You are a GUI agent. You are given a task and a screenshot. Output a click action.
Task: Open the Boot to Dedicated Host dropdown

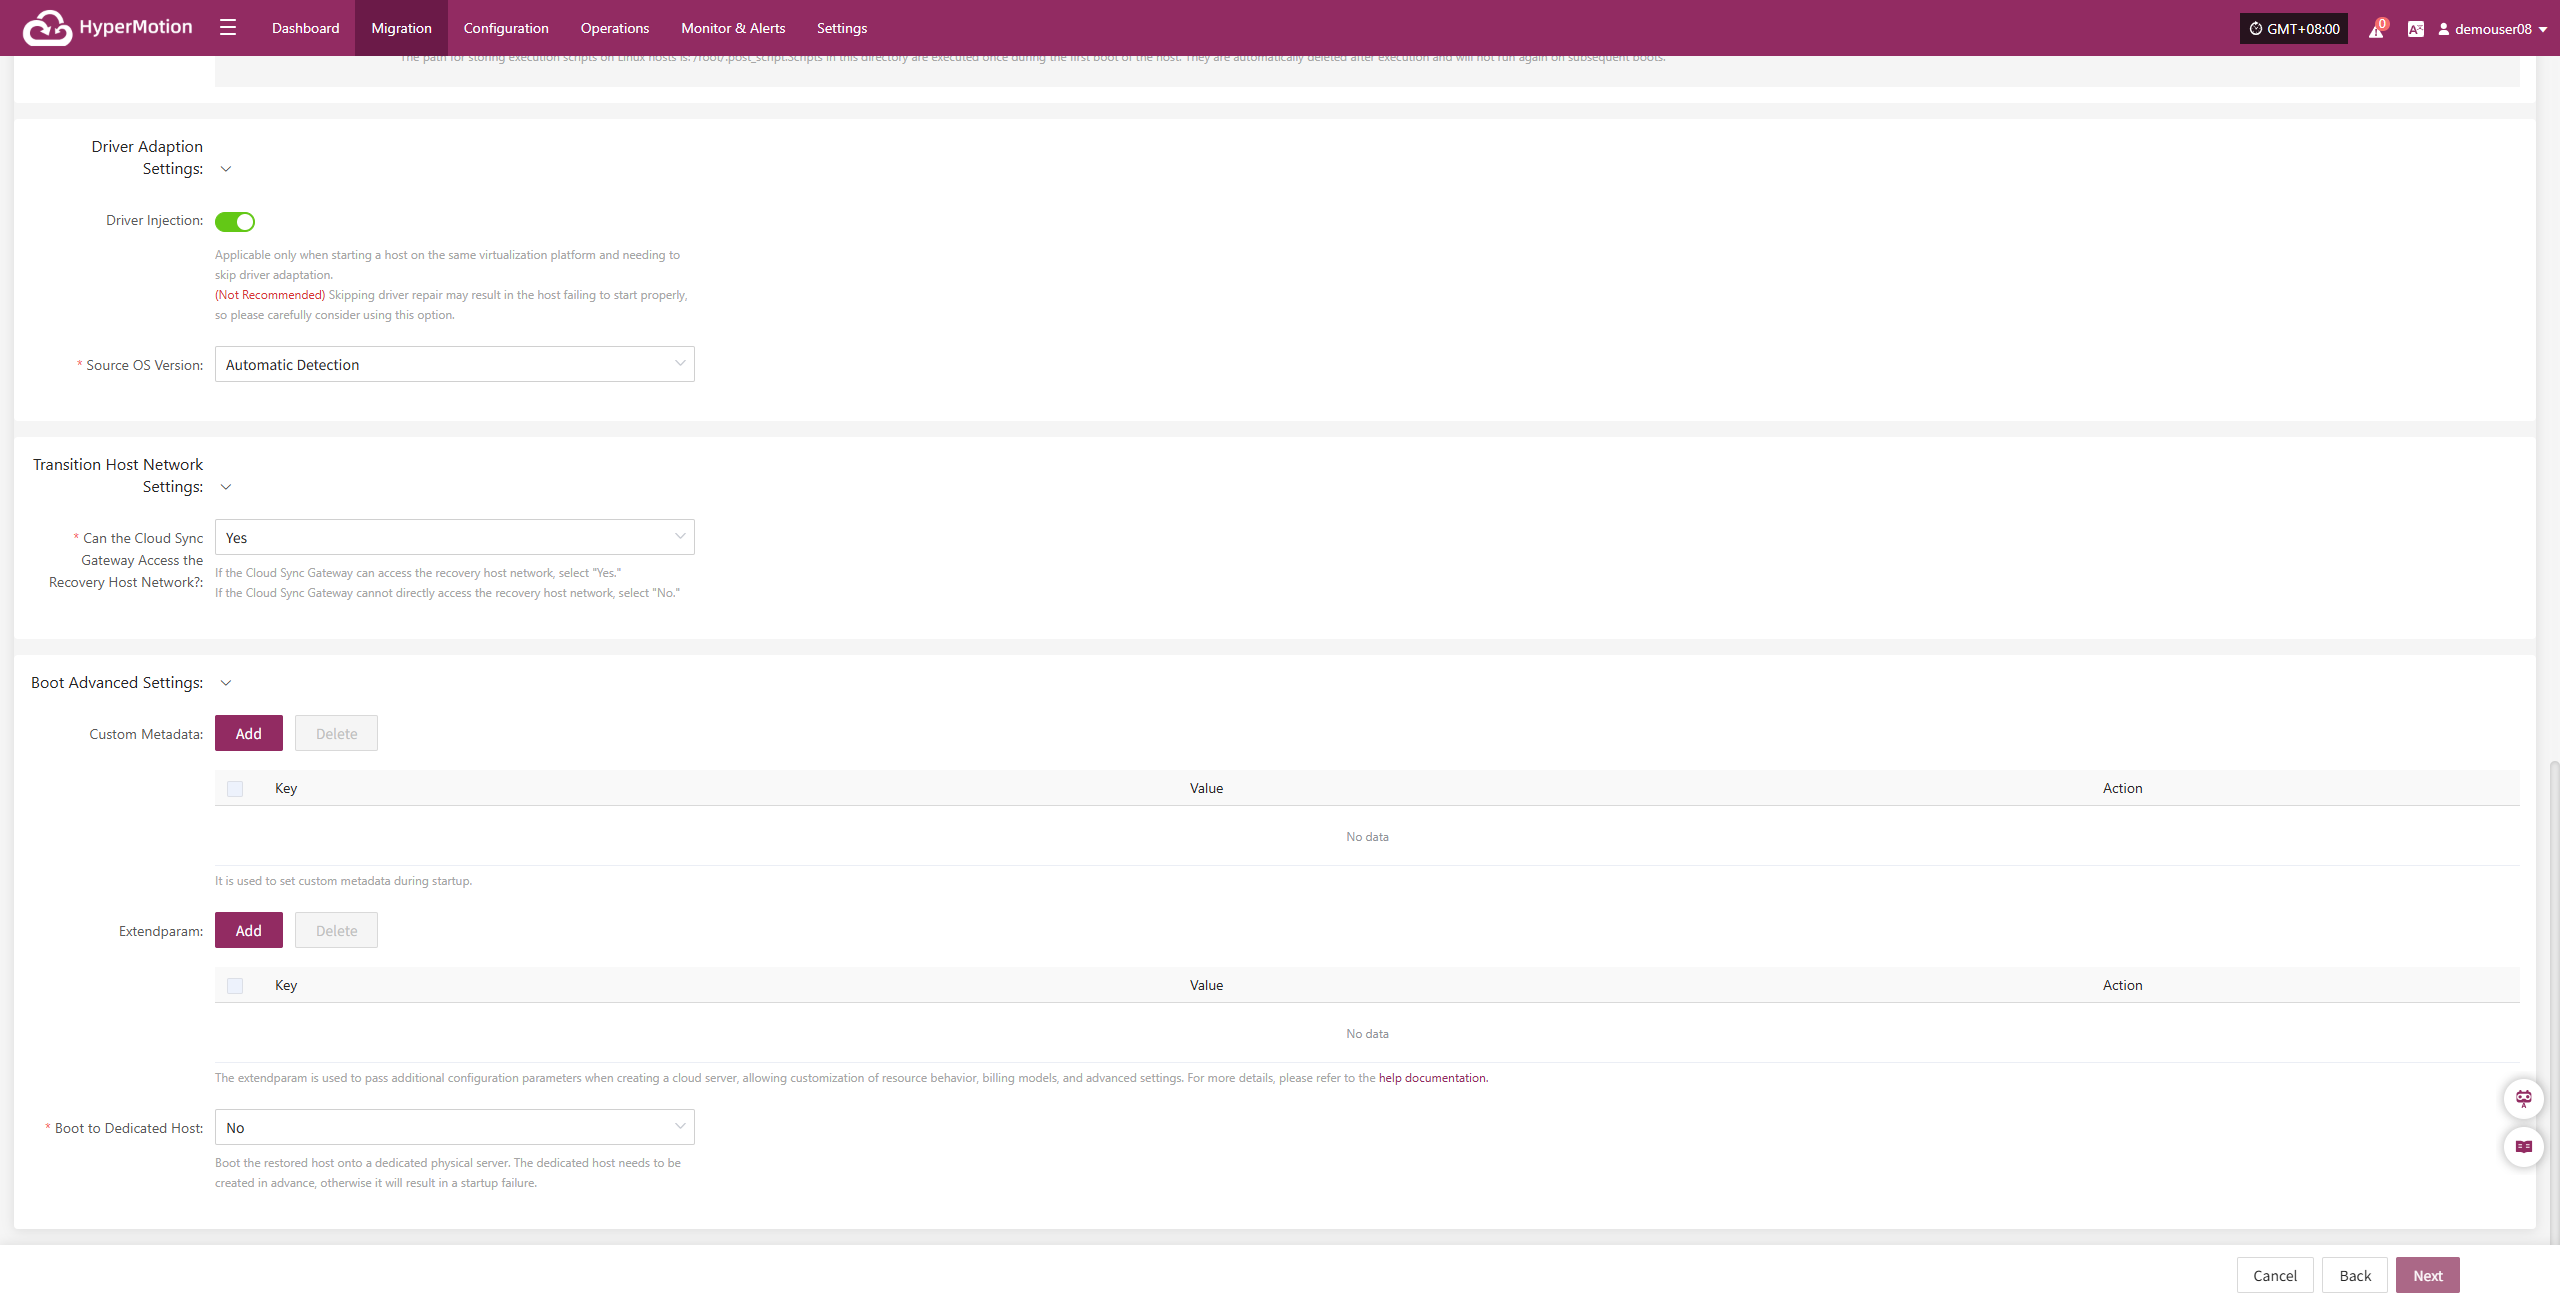(454, 1128)
